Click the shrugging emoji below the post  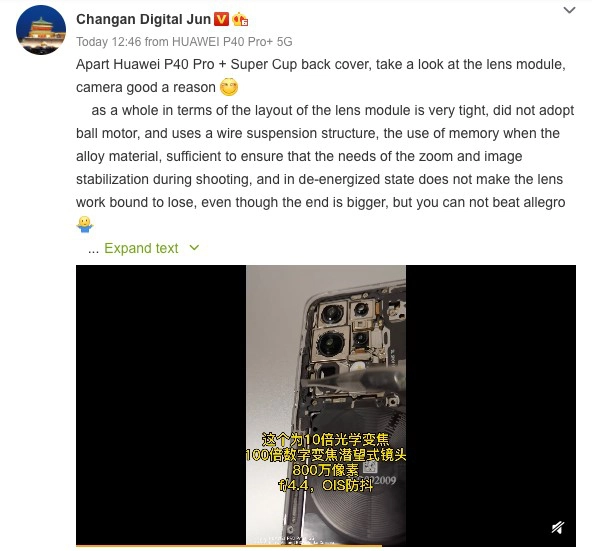click(x=85, y=224)
